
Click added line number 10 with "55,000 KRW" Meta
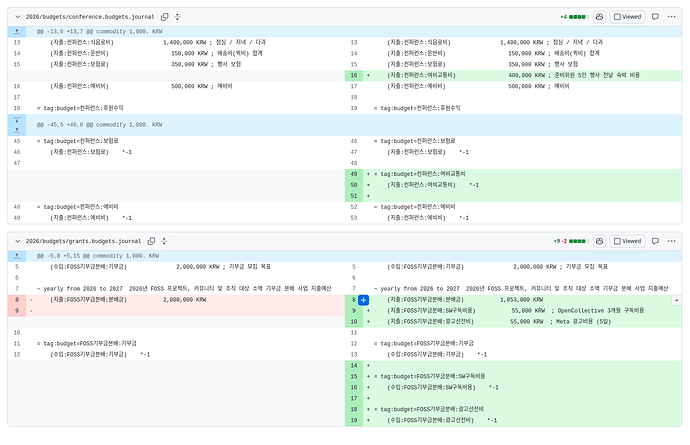[354, 322]
